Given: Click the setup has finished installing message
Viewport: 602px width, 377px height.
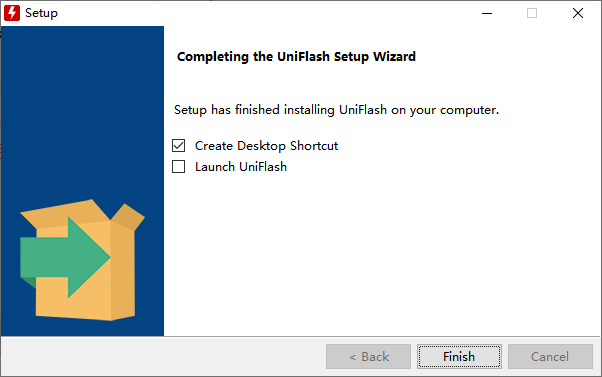Looking at the screenshot, I should click(336, 110).
